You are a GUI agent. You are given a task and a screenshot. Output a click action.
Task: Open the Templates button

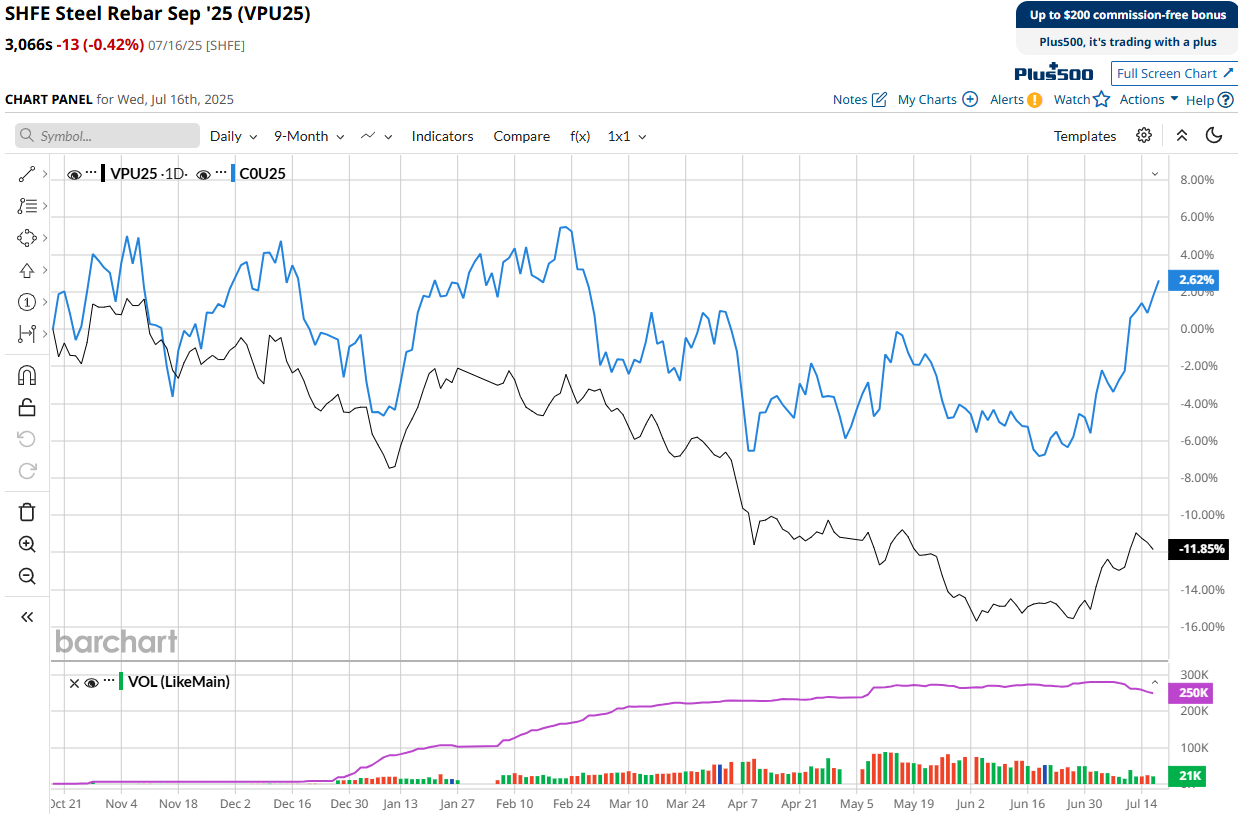pos(1084,136)
